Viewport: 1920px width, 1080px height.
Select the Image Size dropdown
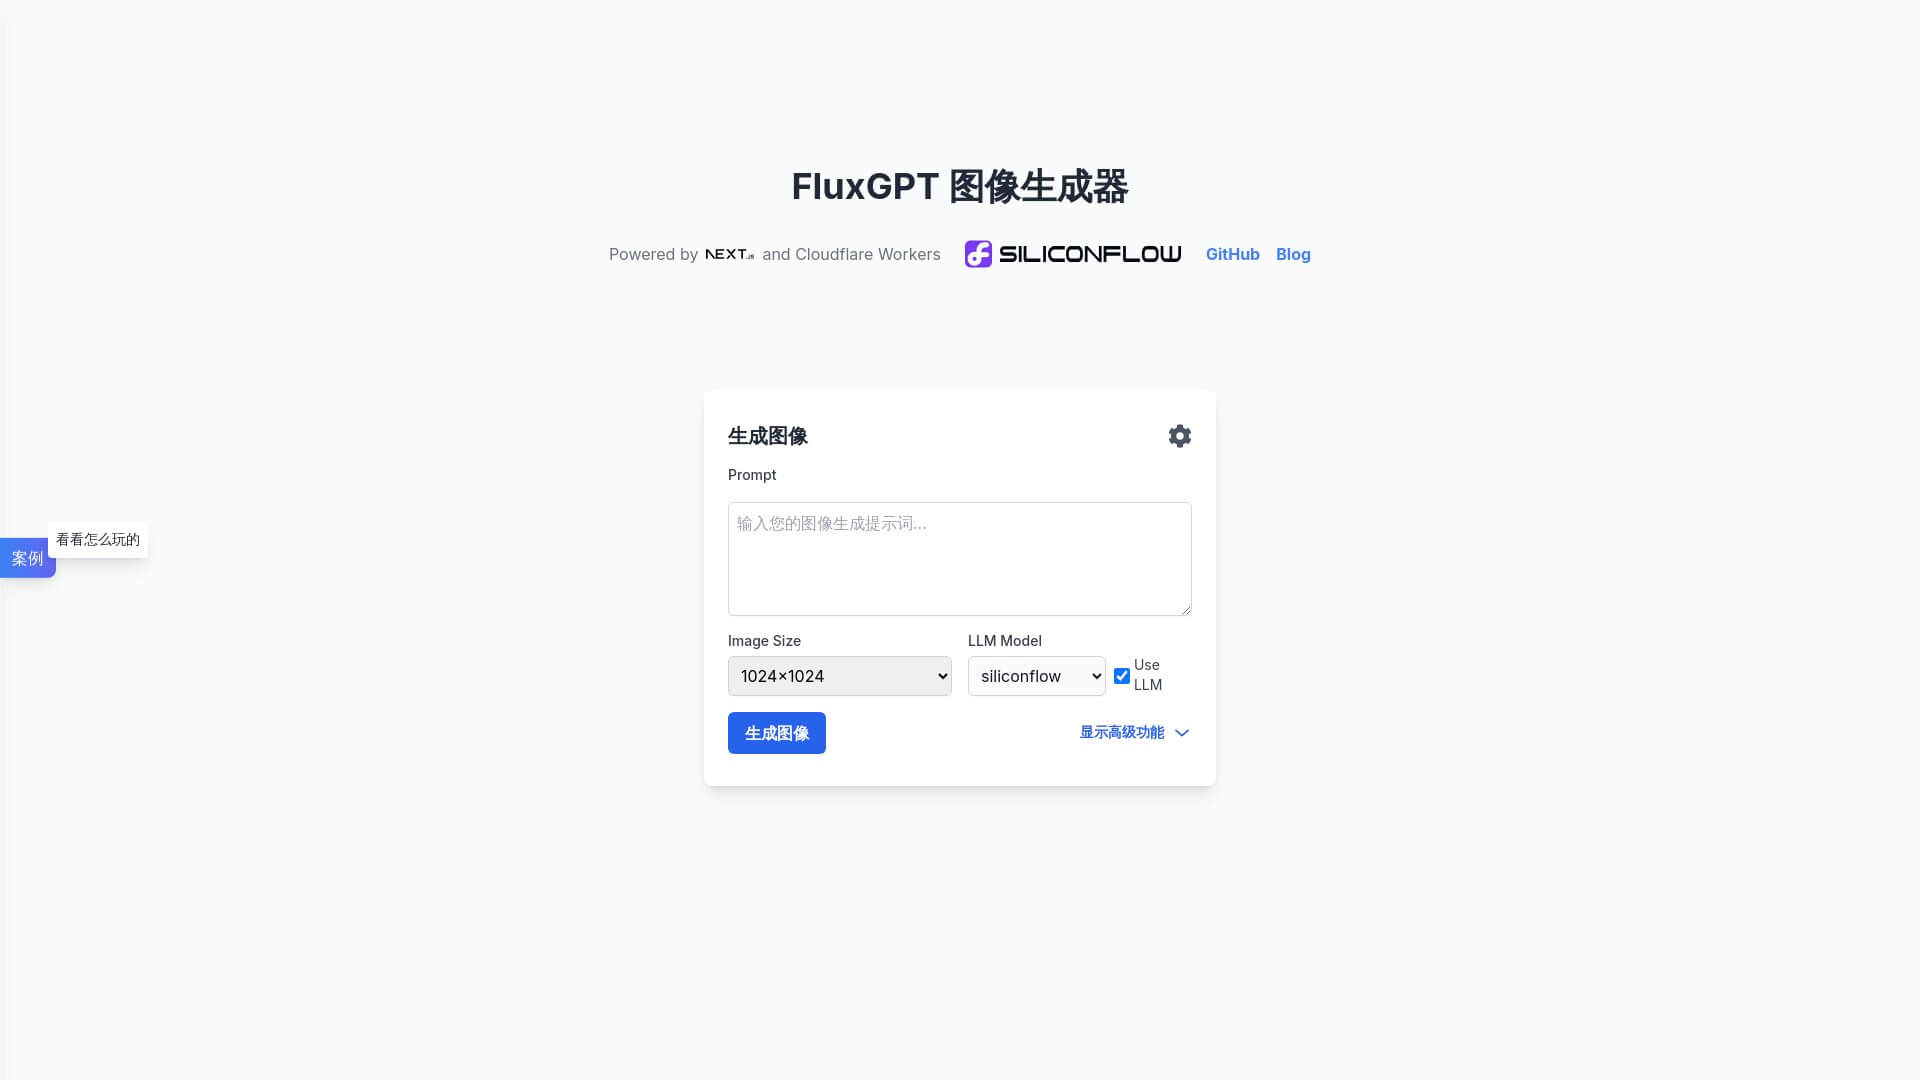(x=839, y=675)
